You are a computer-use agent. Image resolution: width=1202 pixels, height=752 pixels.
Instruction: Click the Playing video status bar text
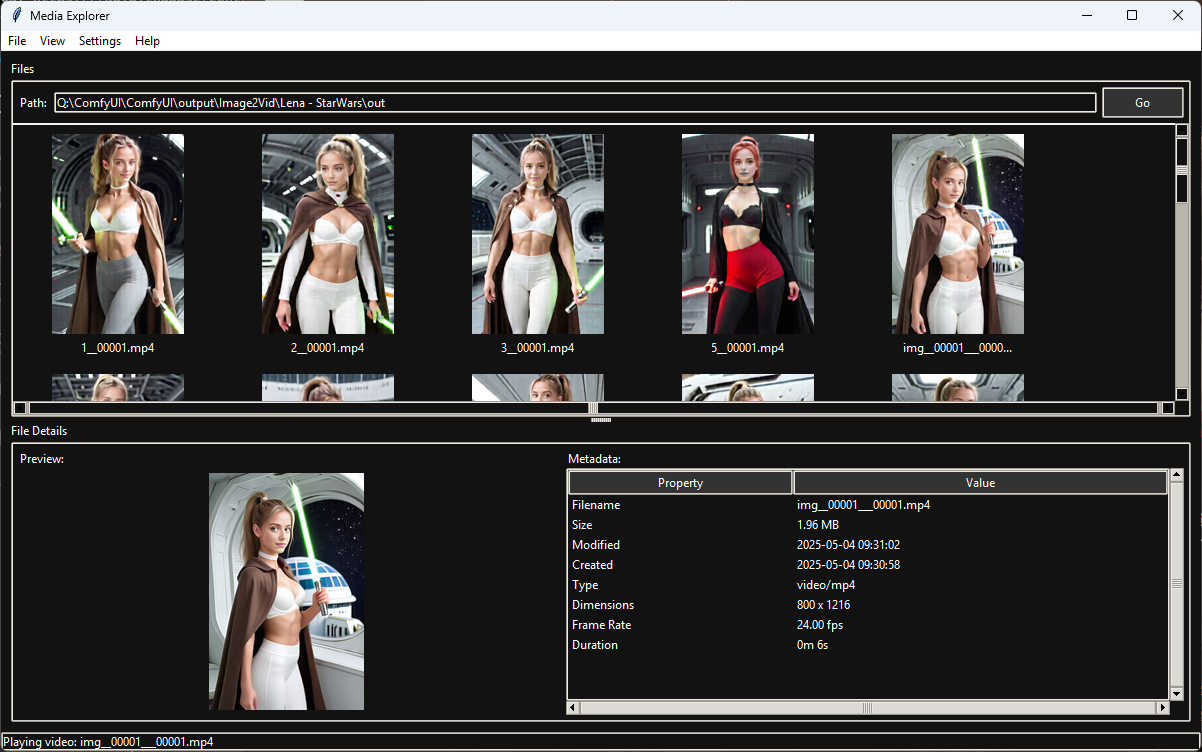click(x=107, y=742)
